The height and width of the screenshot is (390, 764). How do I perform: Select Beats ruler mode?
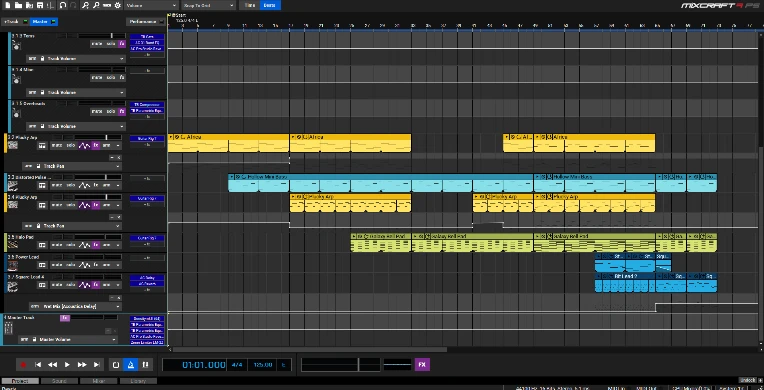tap(269, 5)
